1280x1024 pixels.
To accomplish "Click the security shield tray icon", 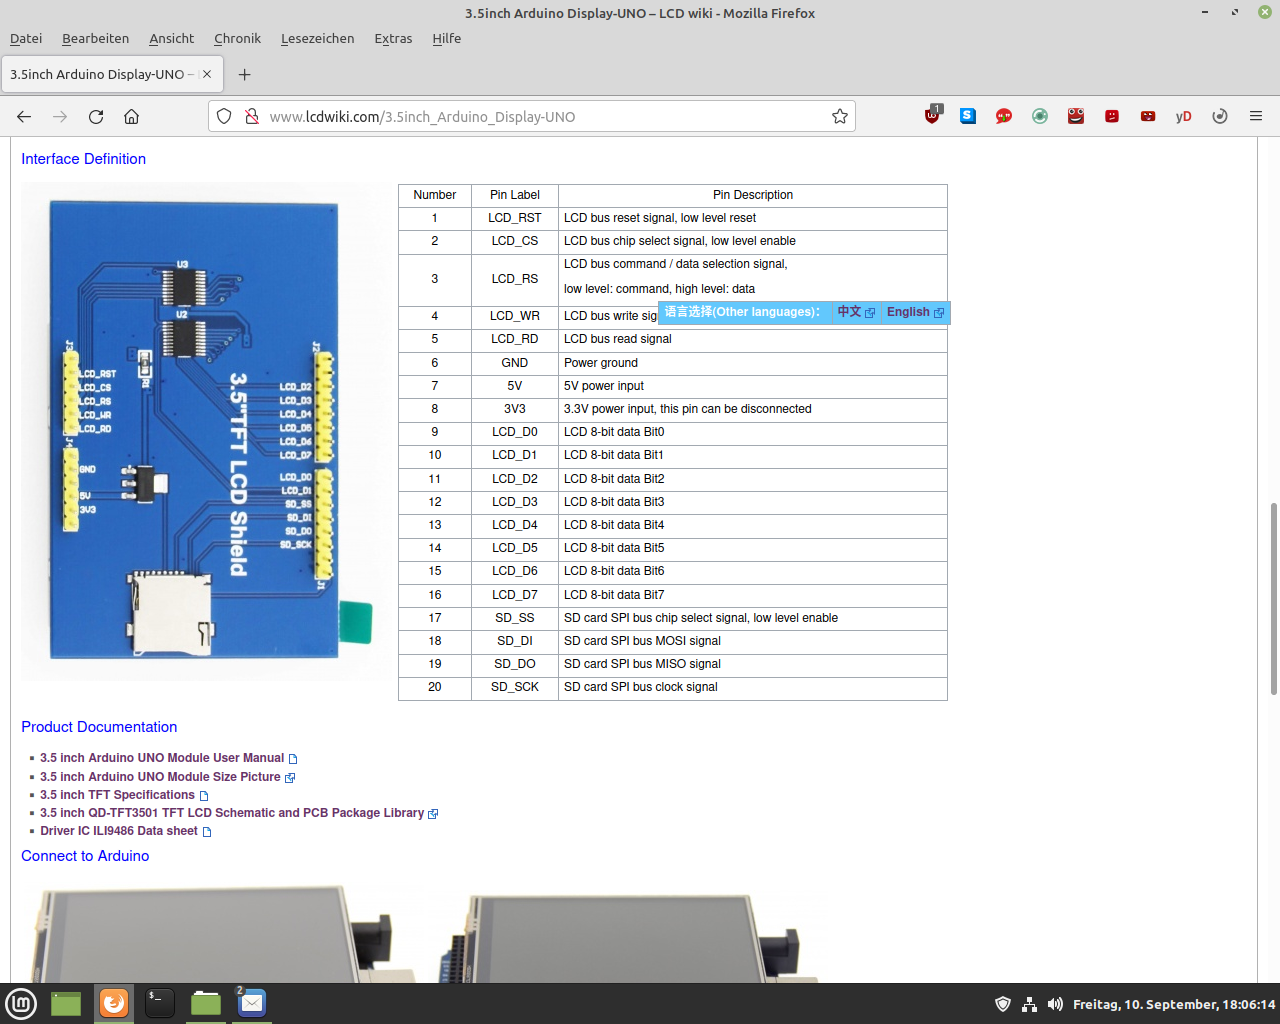I will [1003, 1004].
